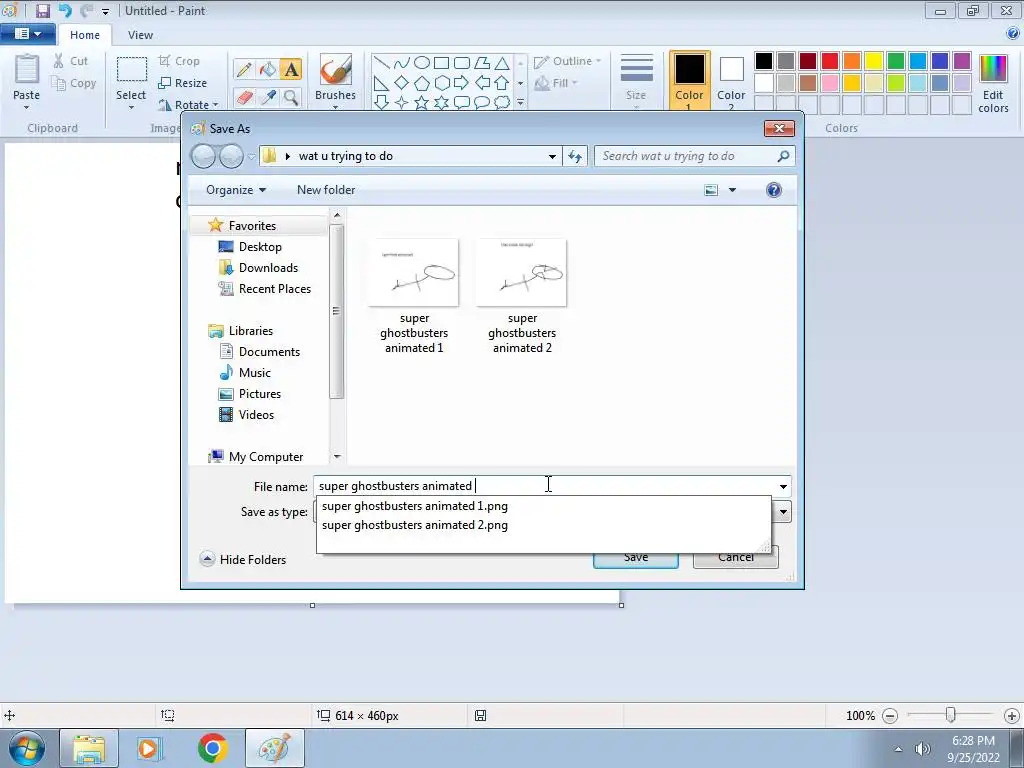Image resolution: width=1024 pixels, height=768 pixels.
Task: Open Customize Quick Access Toolbar arrow
Action: [105, 11]
